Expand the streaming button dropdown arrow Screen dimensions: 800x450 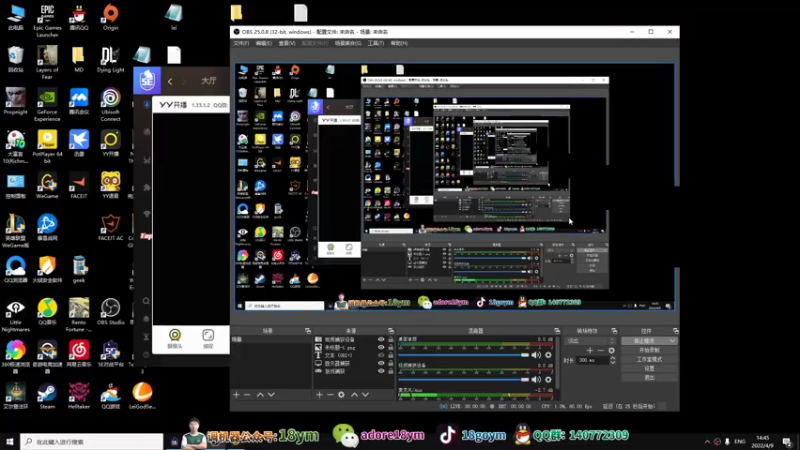click(x=672, y=341)
